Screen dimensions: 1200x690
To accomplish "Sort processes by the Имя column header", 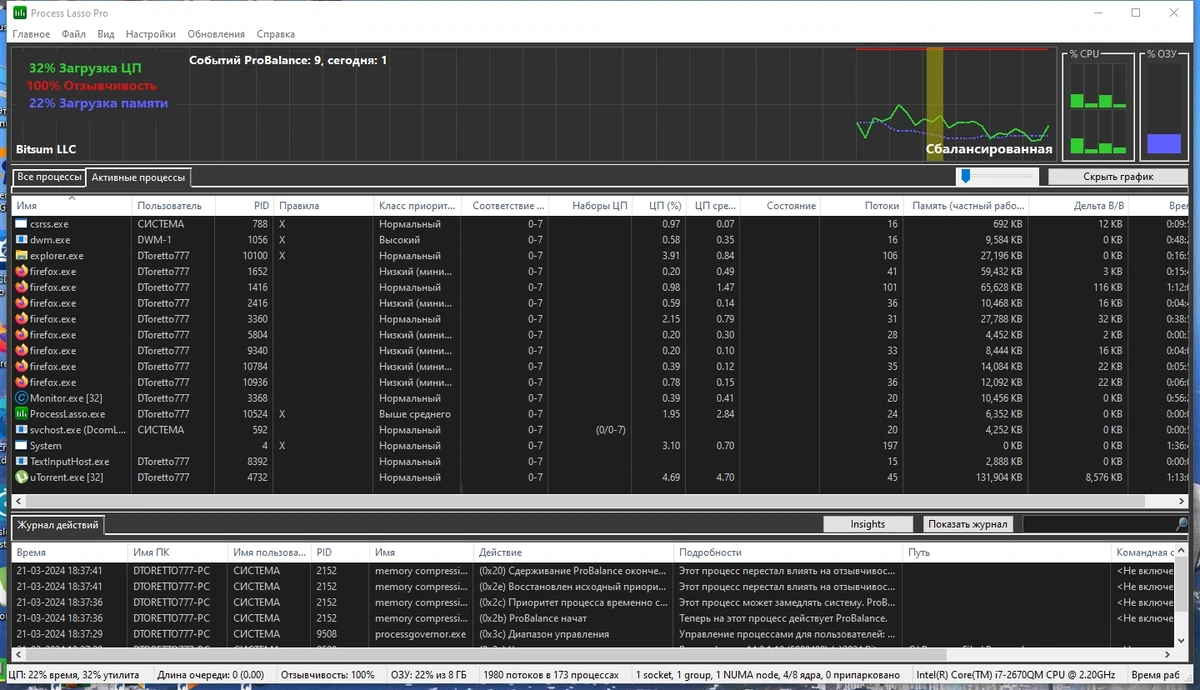I will [x=26, y=206].
